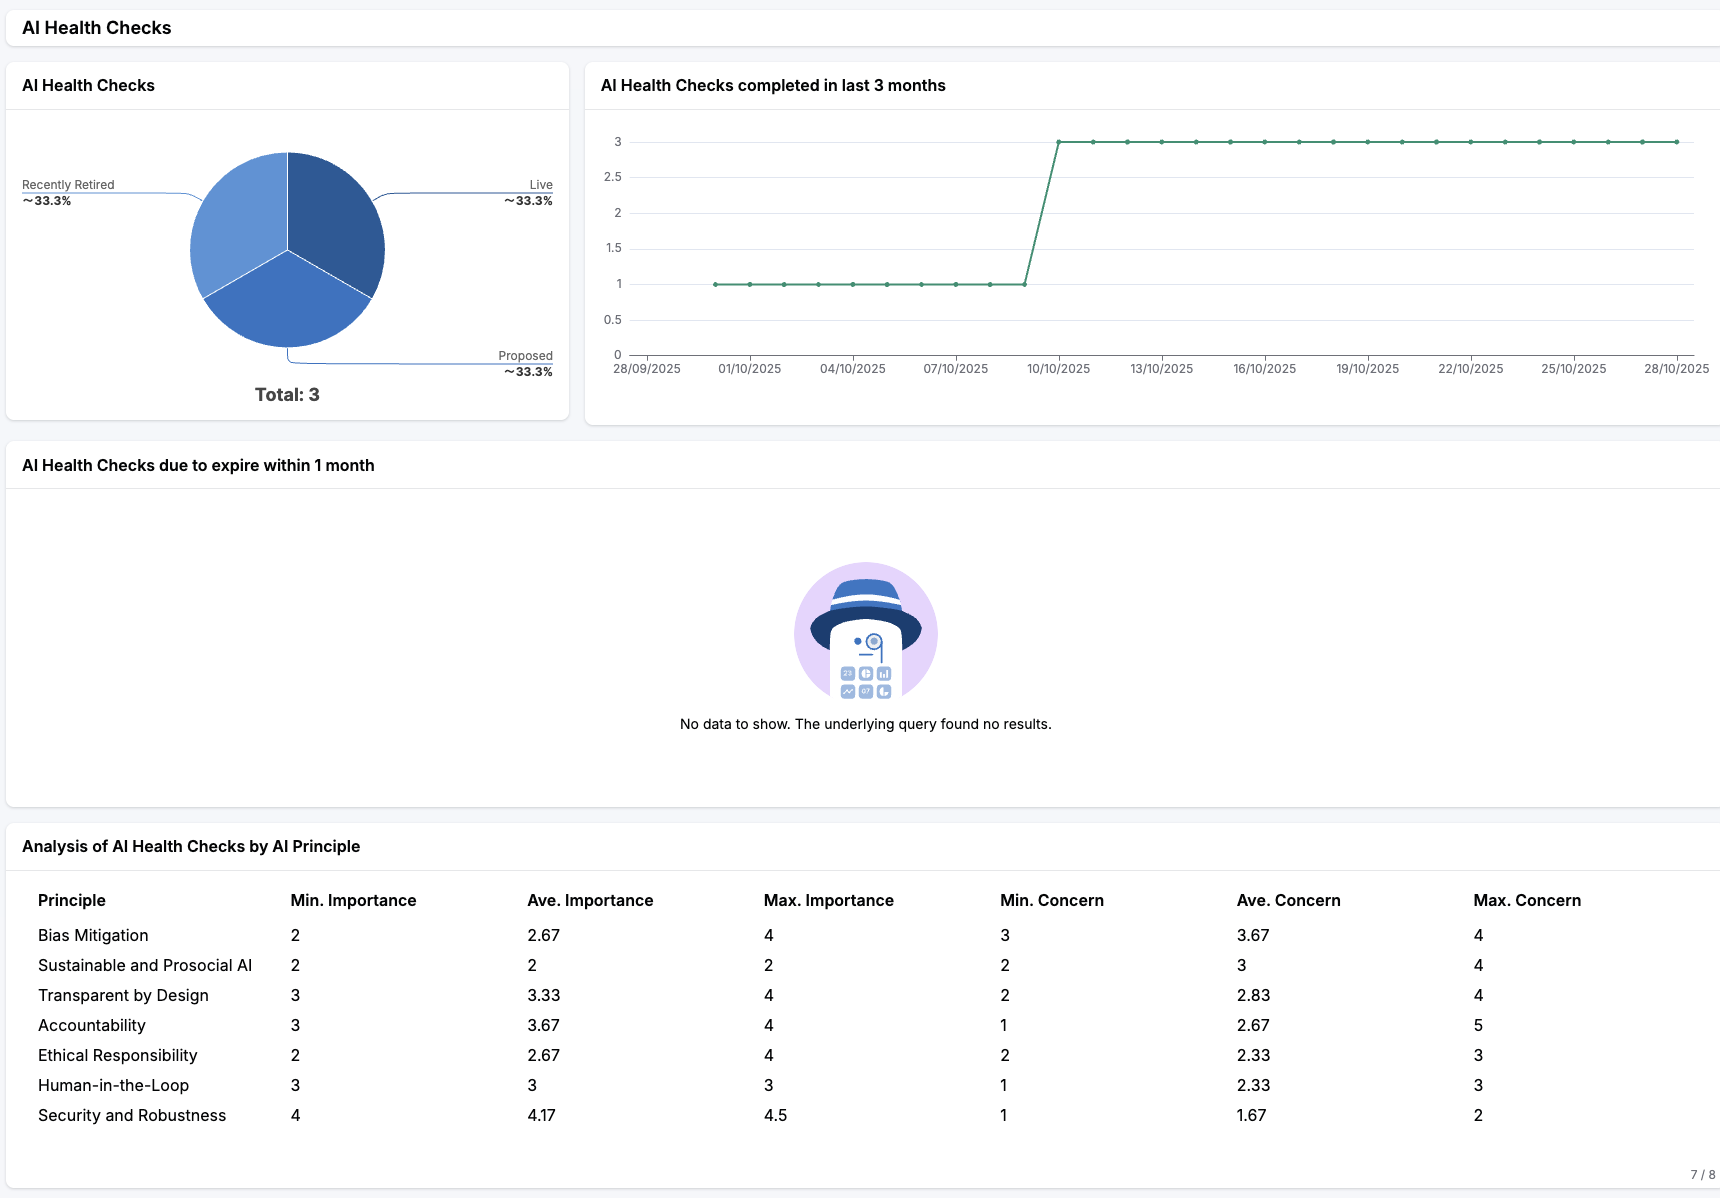Click the Total: 3 label under the pie chart

click(x=287, y=394)
